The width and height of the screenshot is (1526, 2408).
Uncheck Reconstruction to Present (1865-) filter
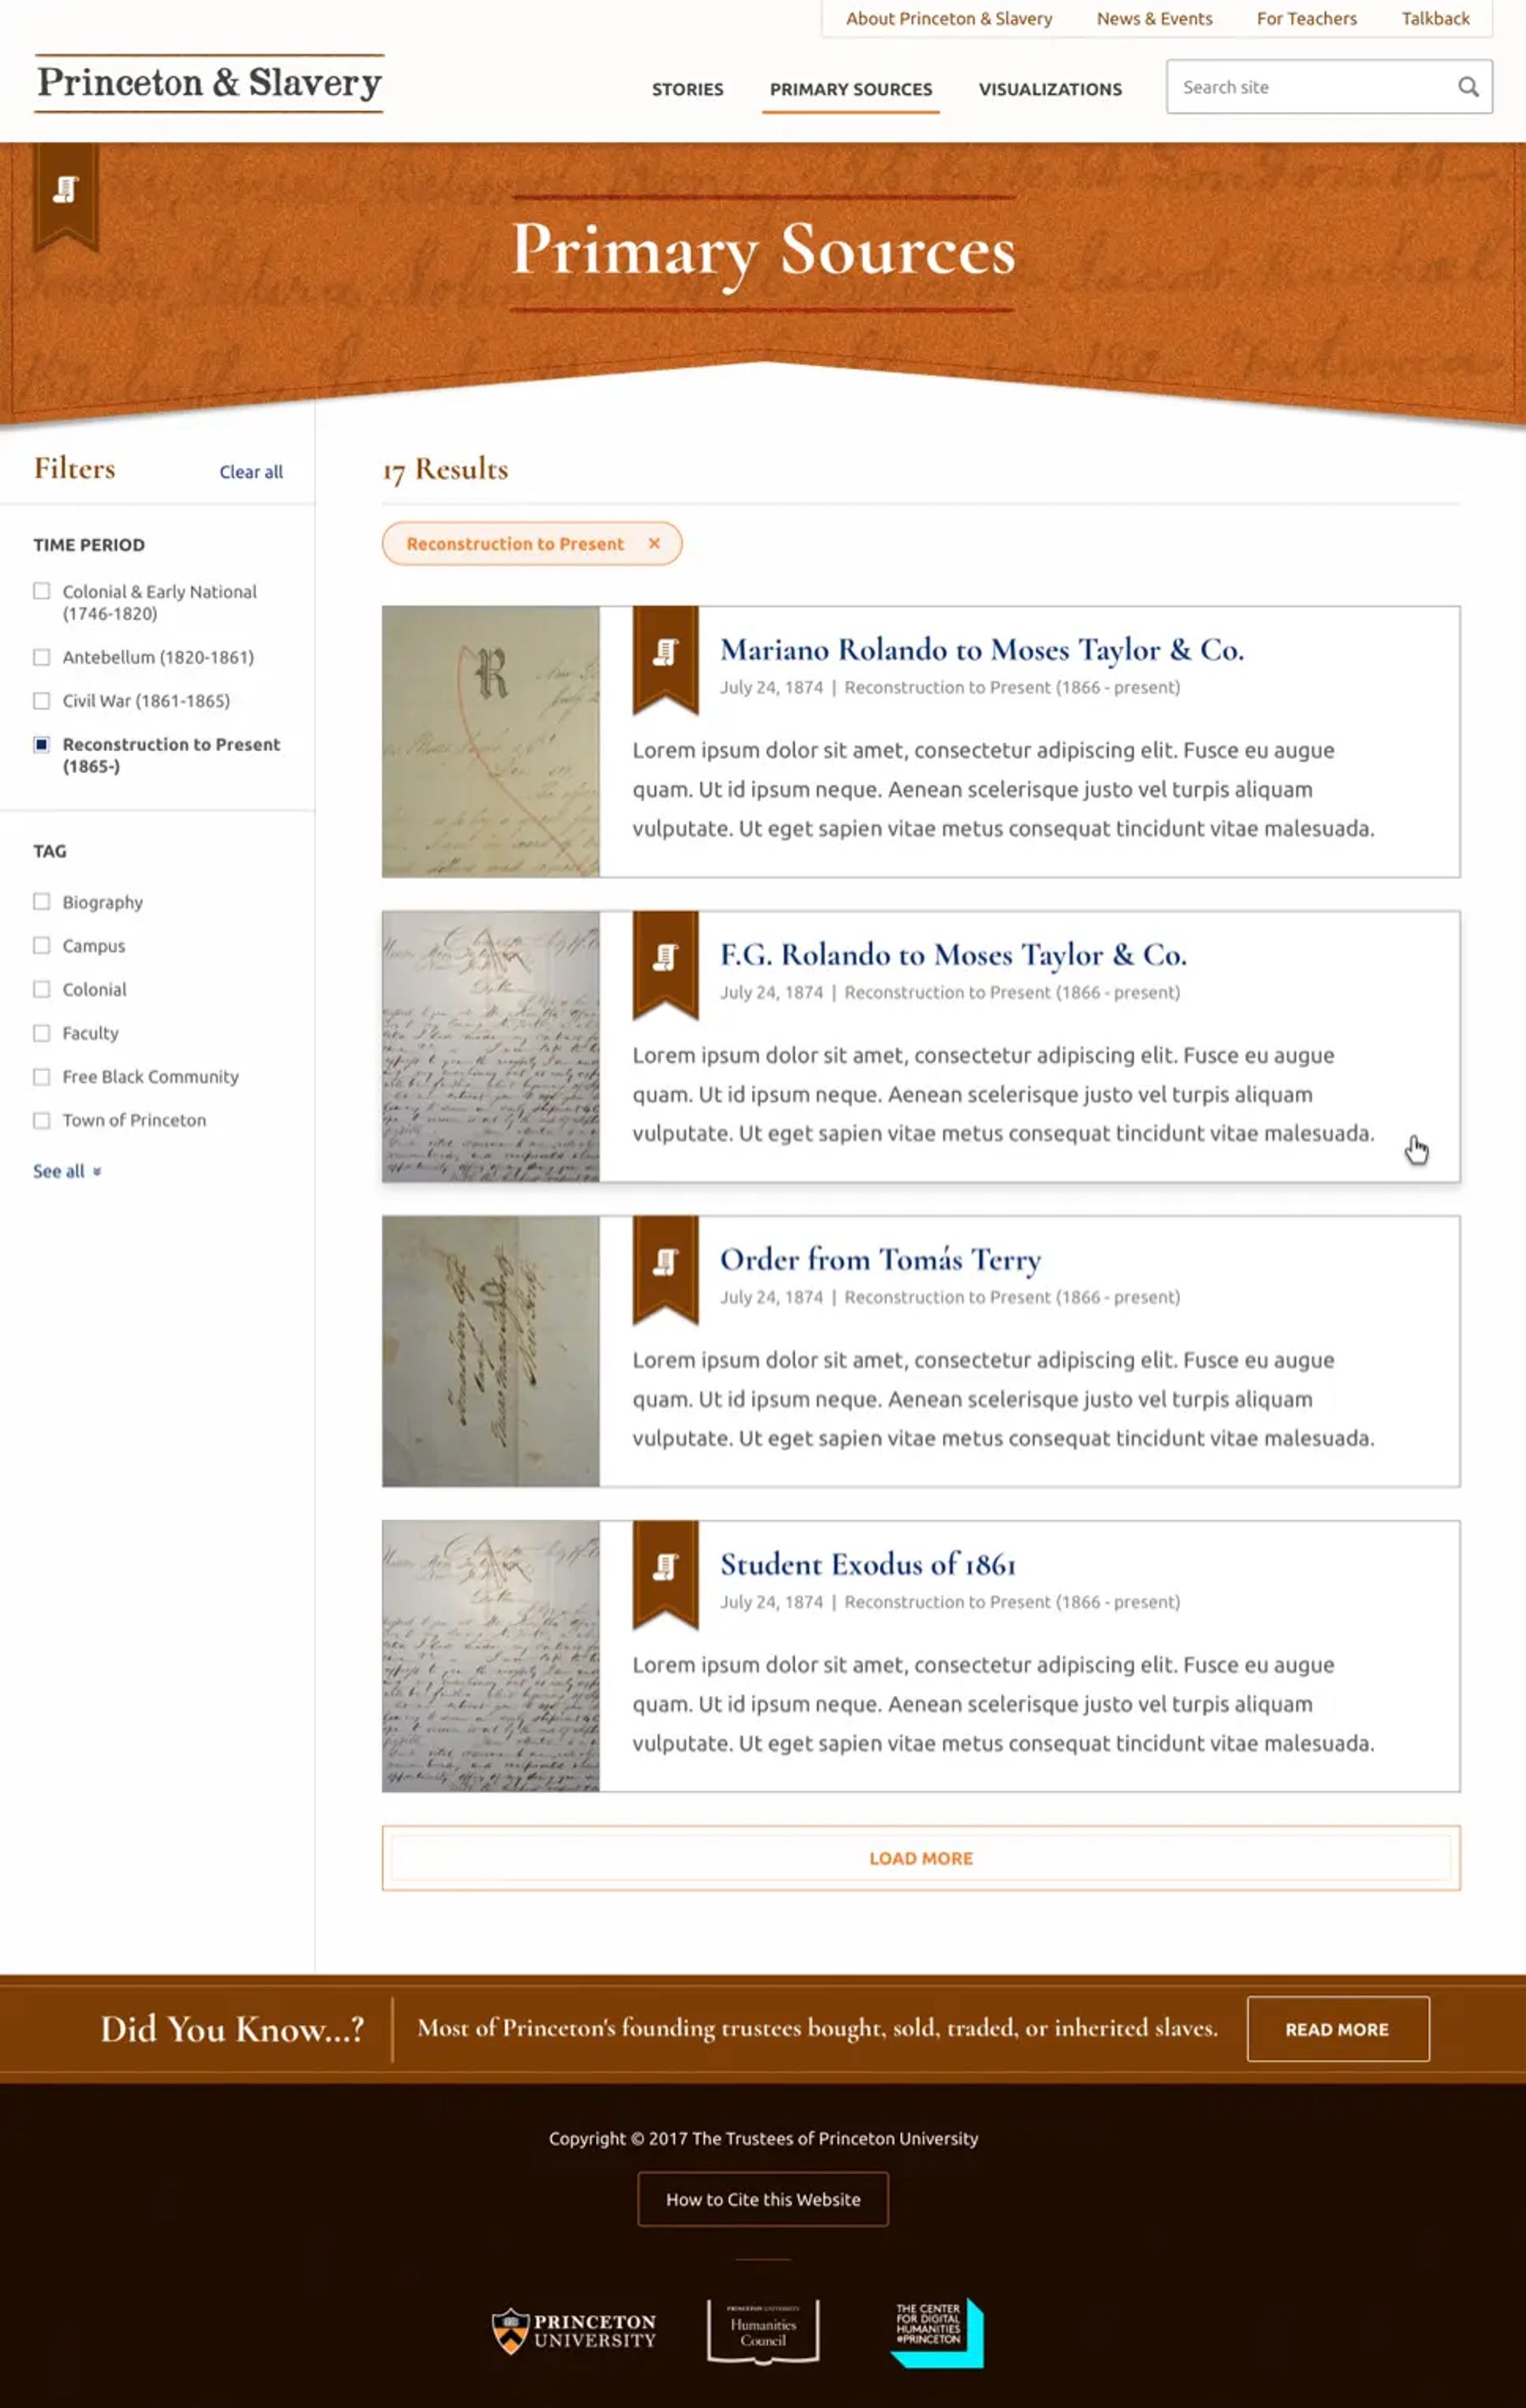[41, 744]
